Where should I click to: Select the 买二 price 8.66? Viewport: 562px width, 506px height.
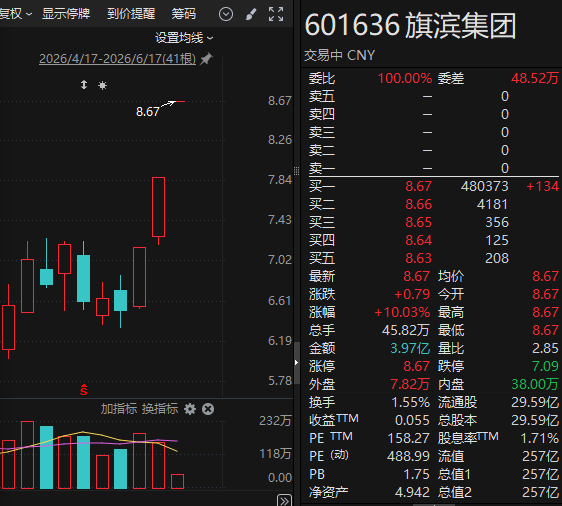click(419, 204)
